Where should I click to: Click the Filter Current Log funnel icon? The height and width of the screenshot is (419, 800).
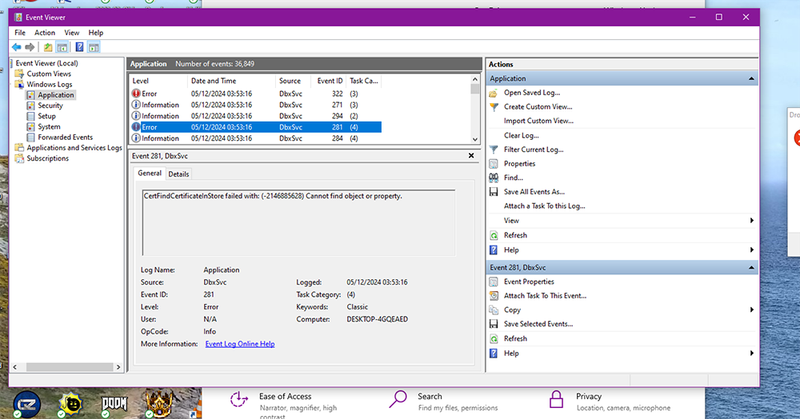494,149
